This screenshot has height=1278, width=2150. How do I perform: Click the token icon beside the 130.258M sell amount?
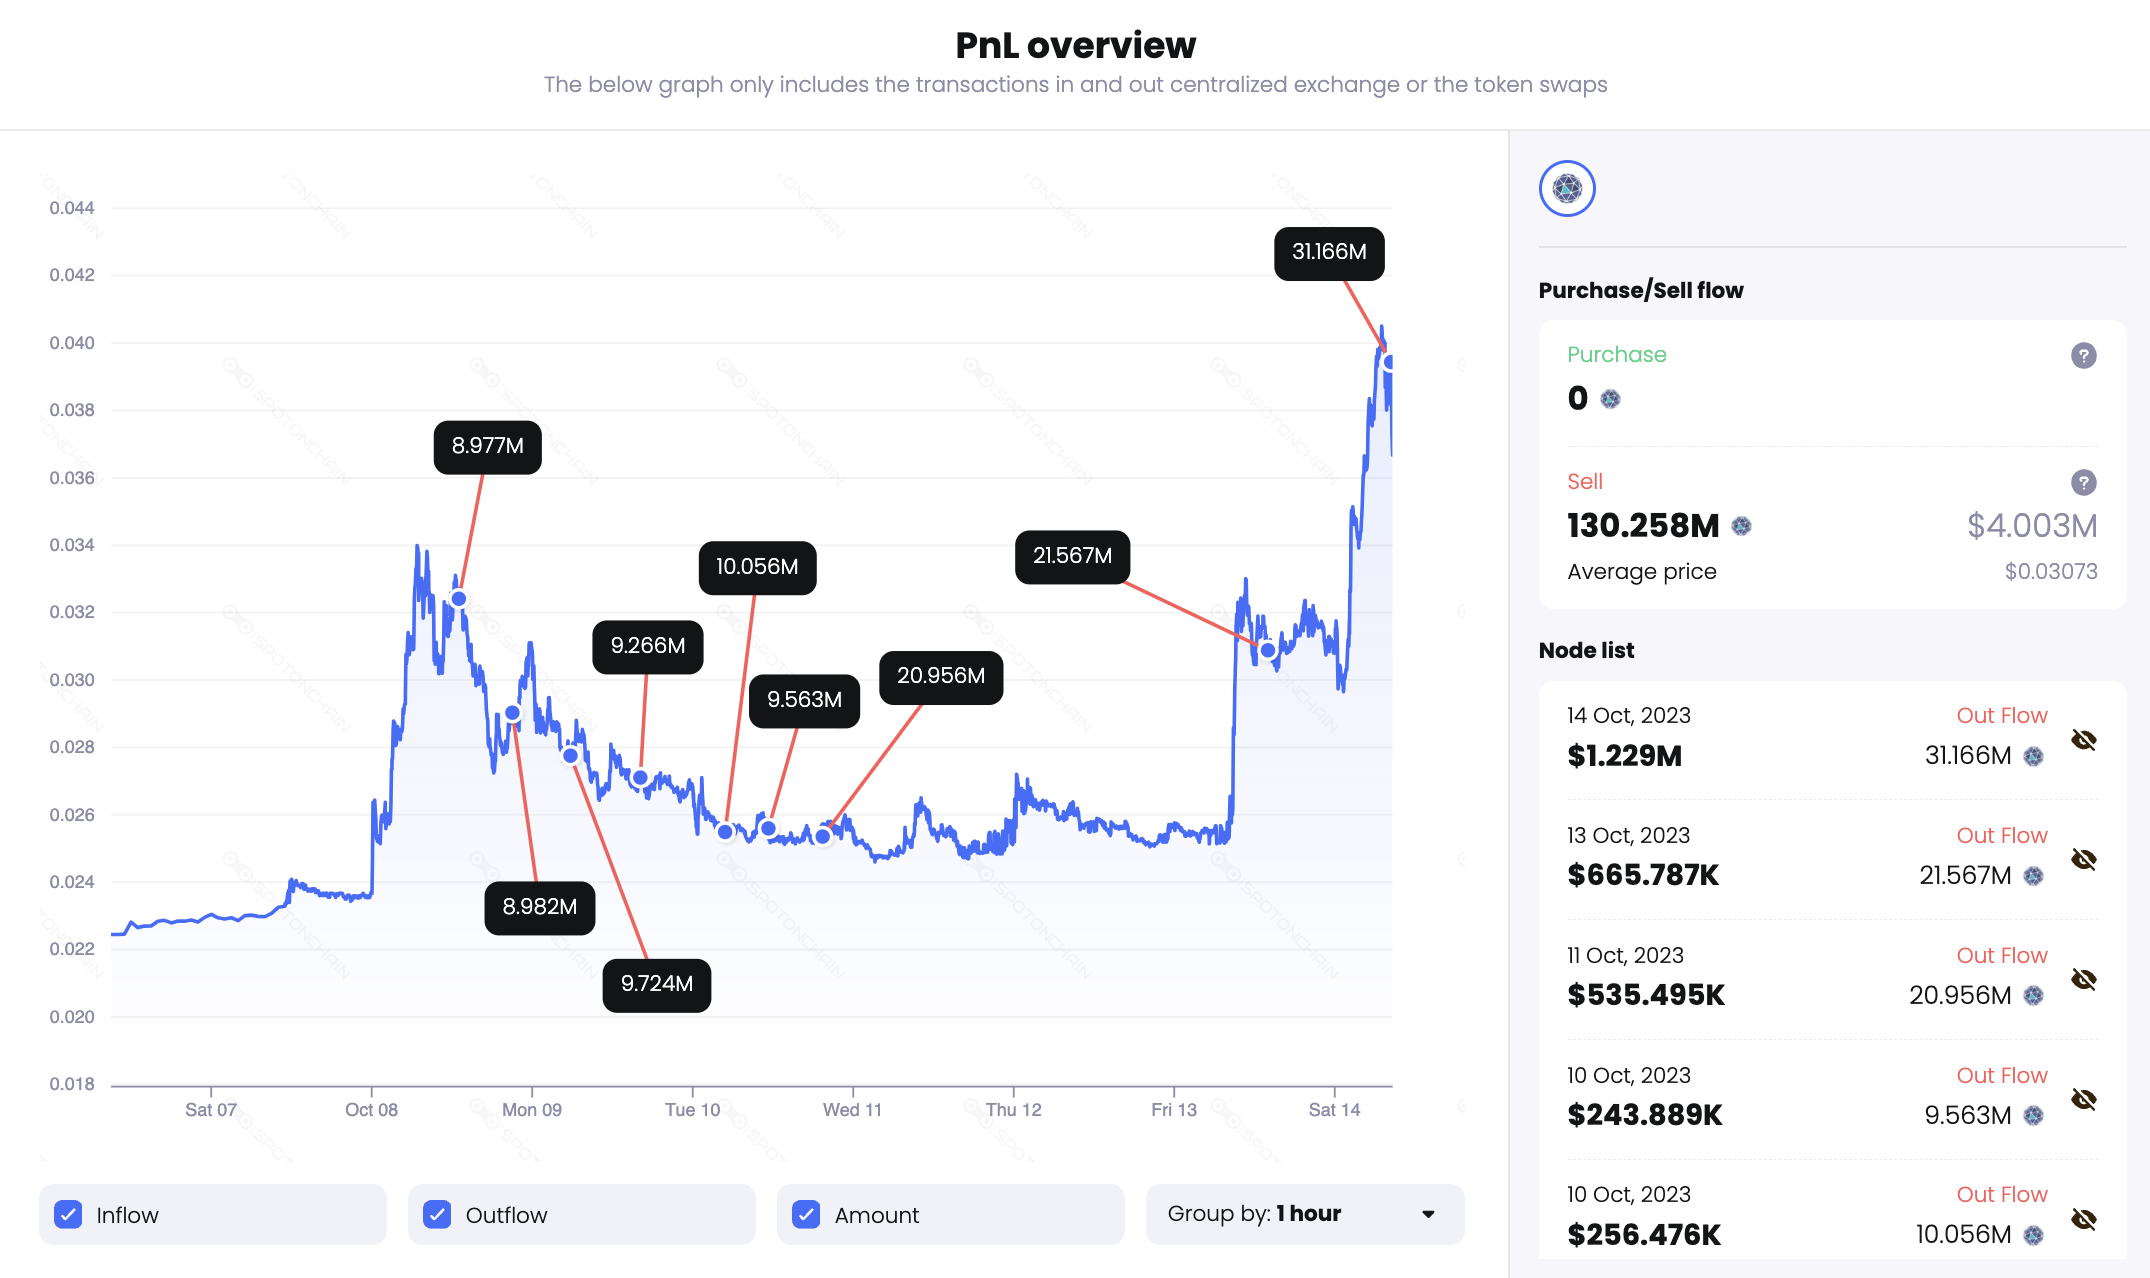point(1741,526)
